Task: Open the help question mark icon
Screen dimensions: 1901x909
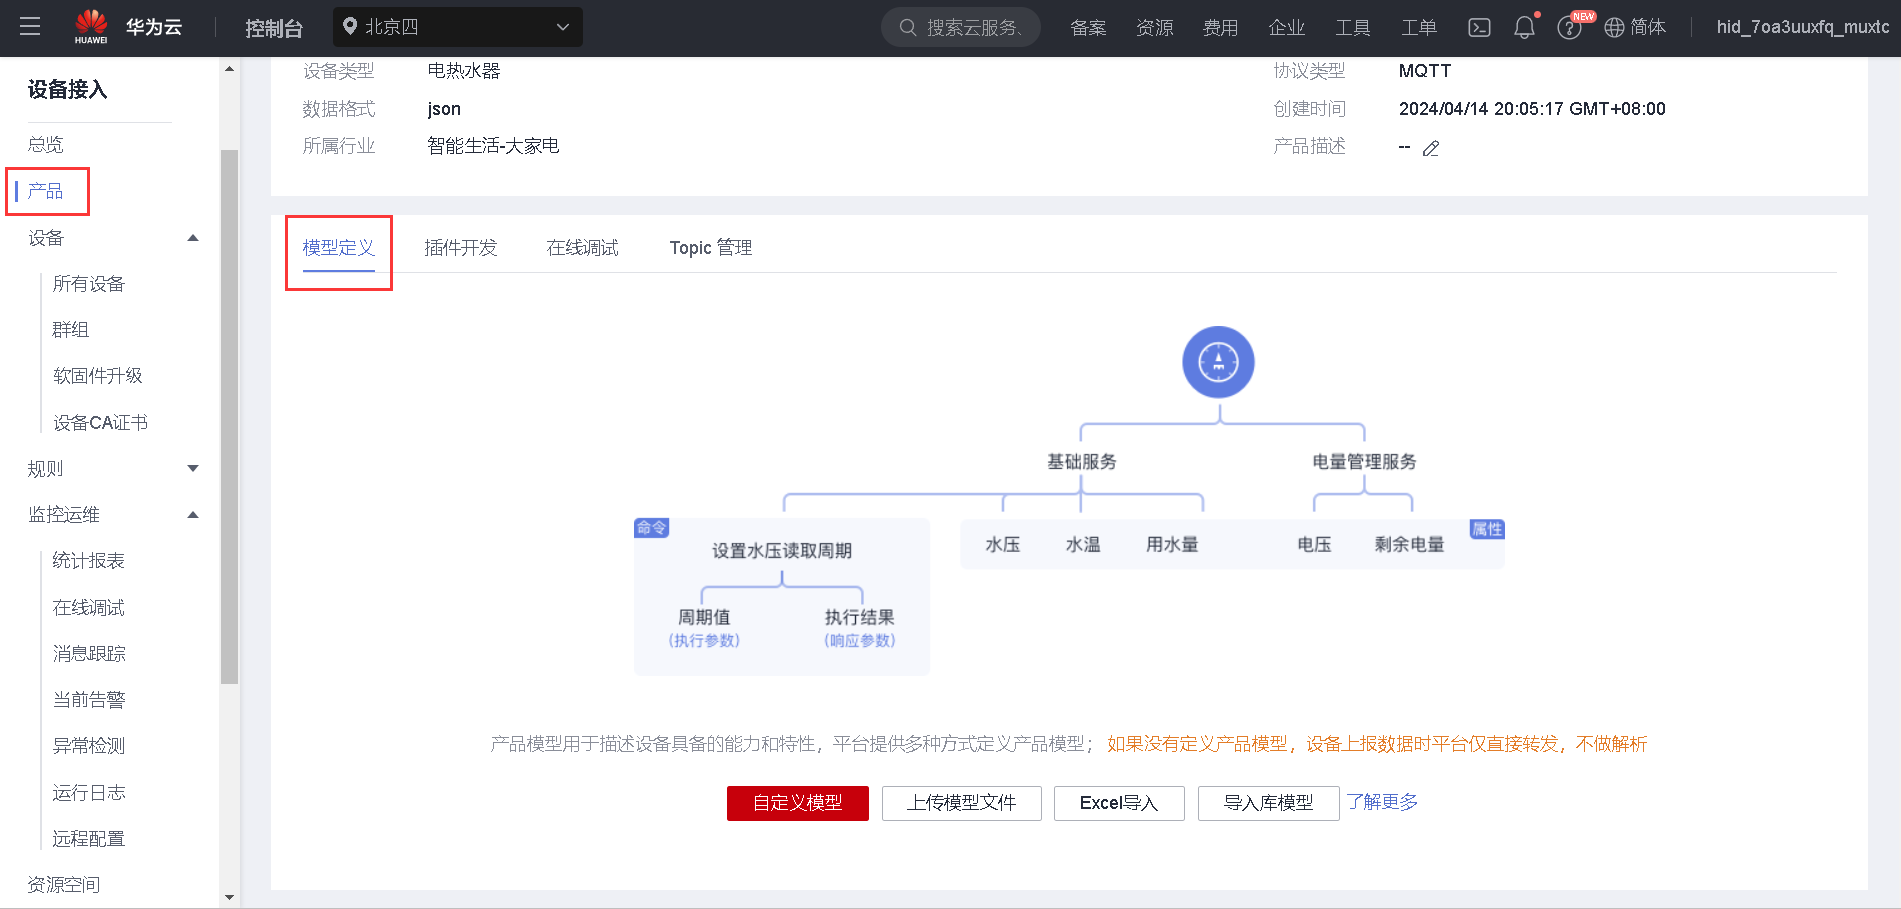Action: click(1569, 28)
